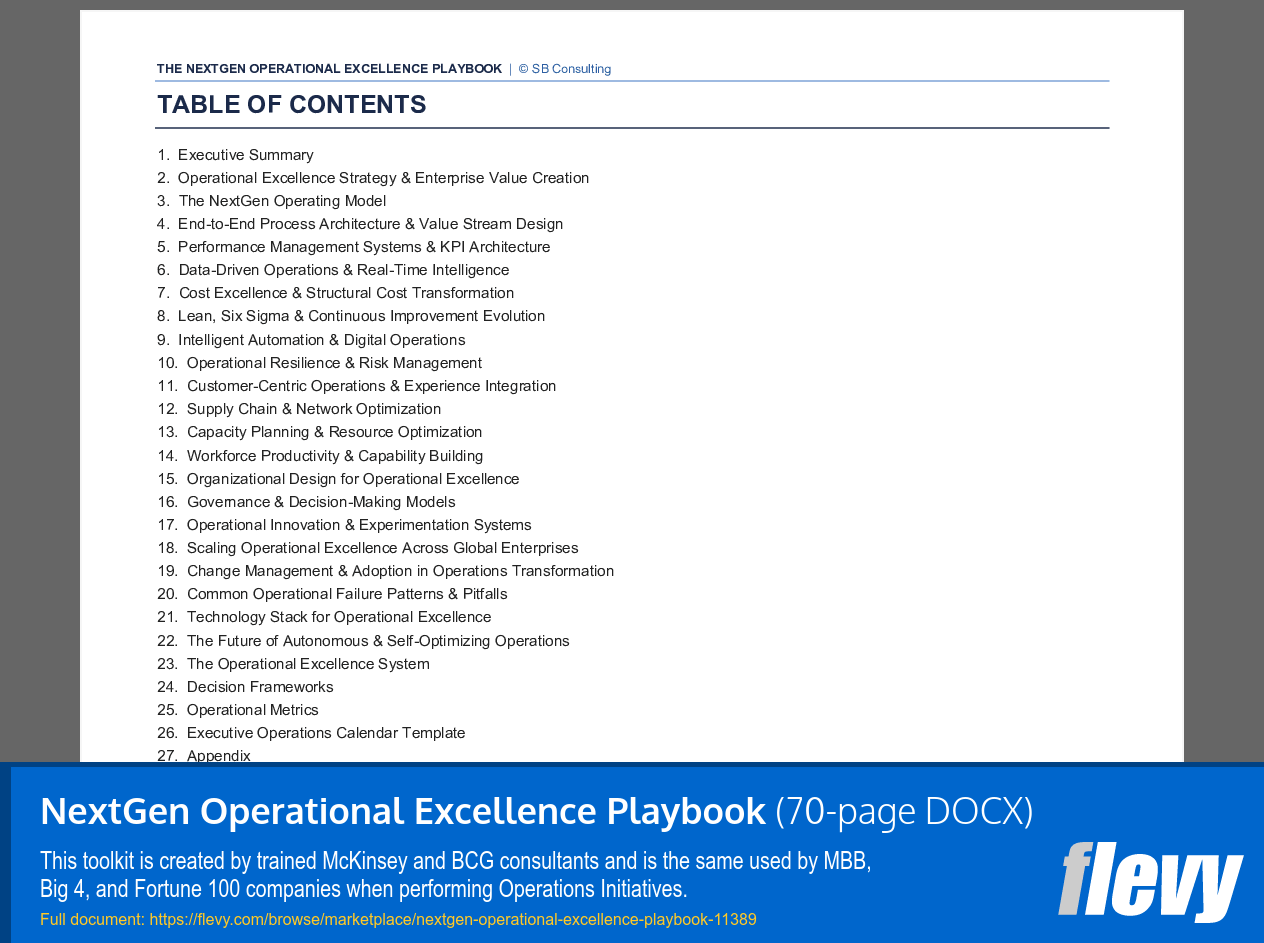The width and height of the screenshot is (1264, 943).
Task: Click the Intelligent Automation & Digital Operations entry
Action: pos(321,339)
